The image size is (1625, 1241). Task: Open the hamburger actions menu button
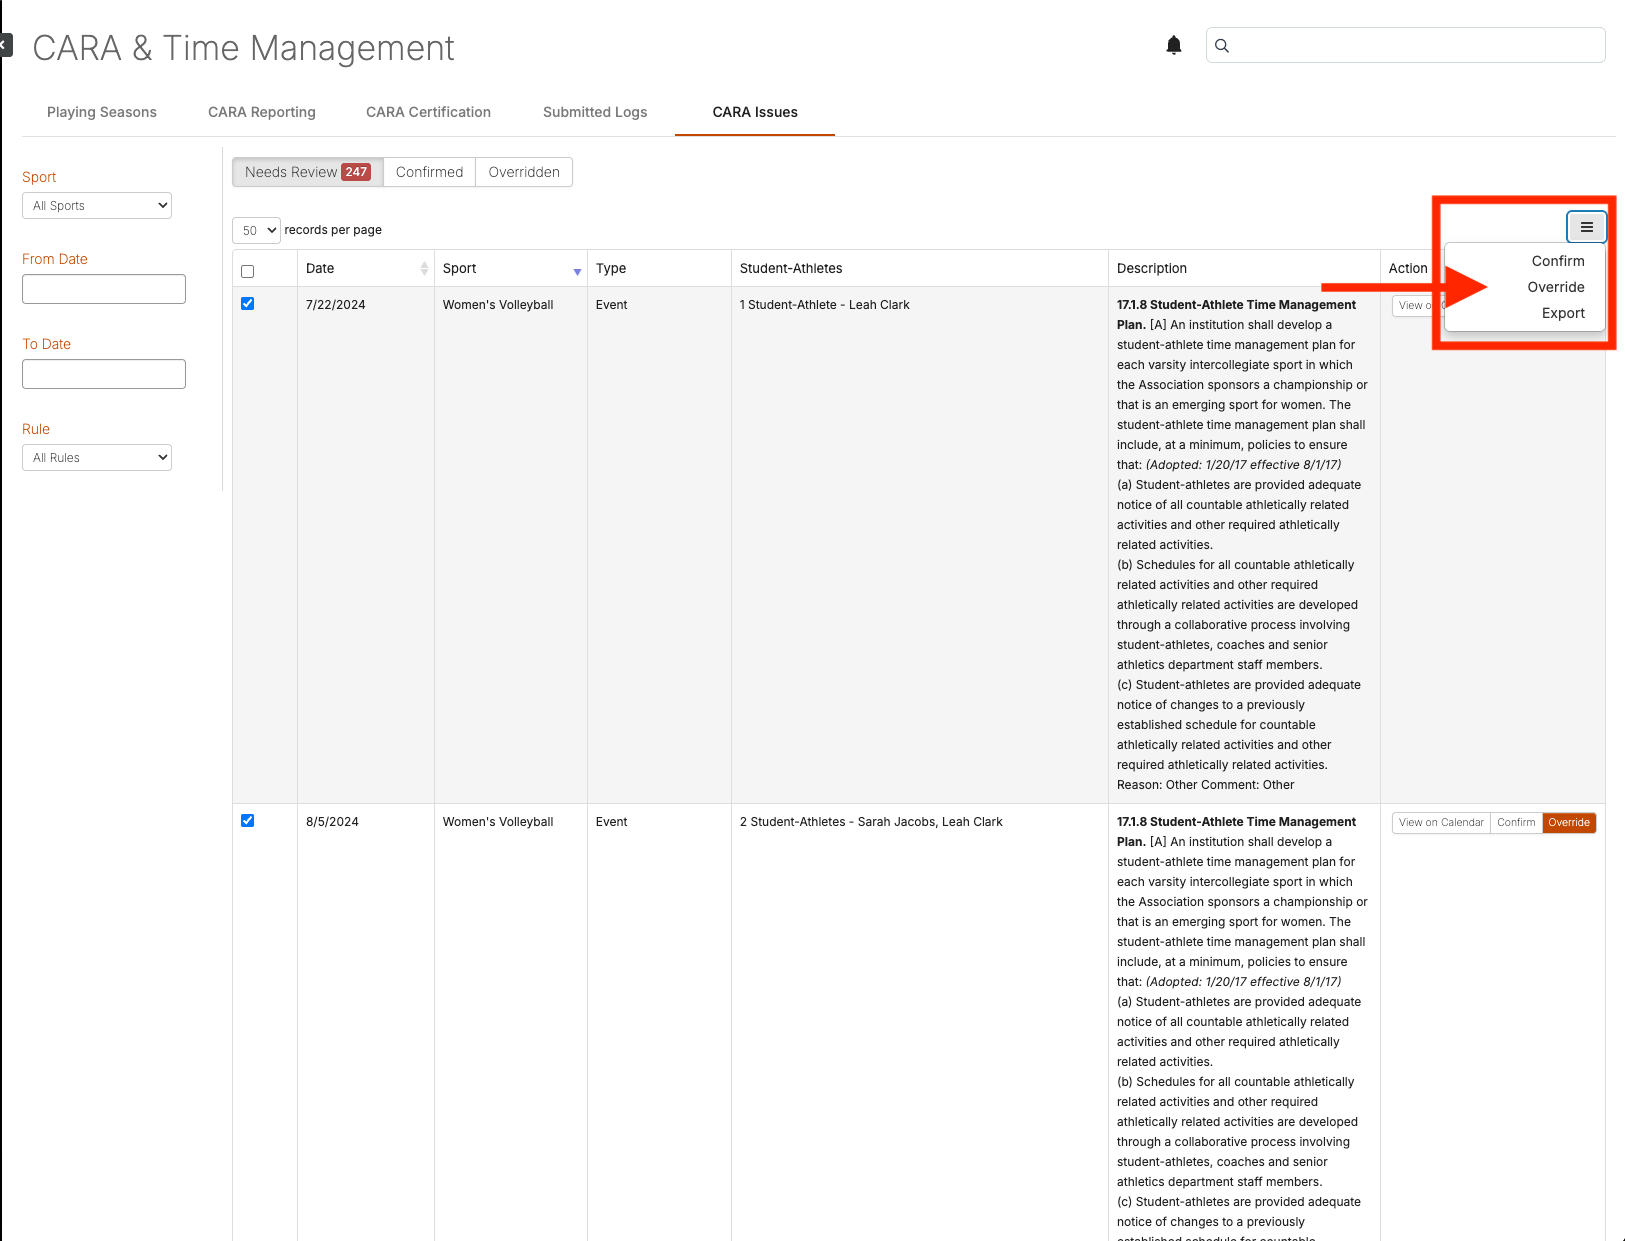point(1587,227)
